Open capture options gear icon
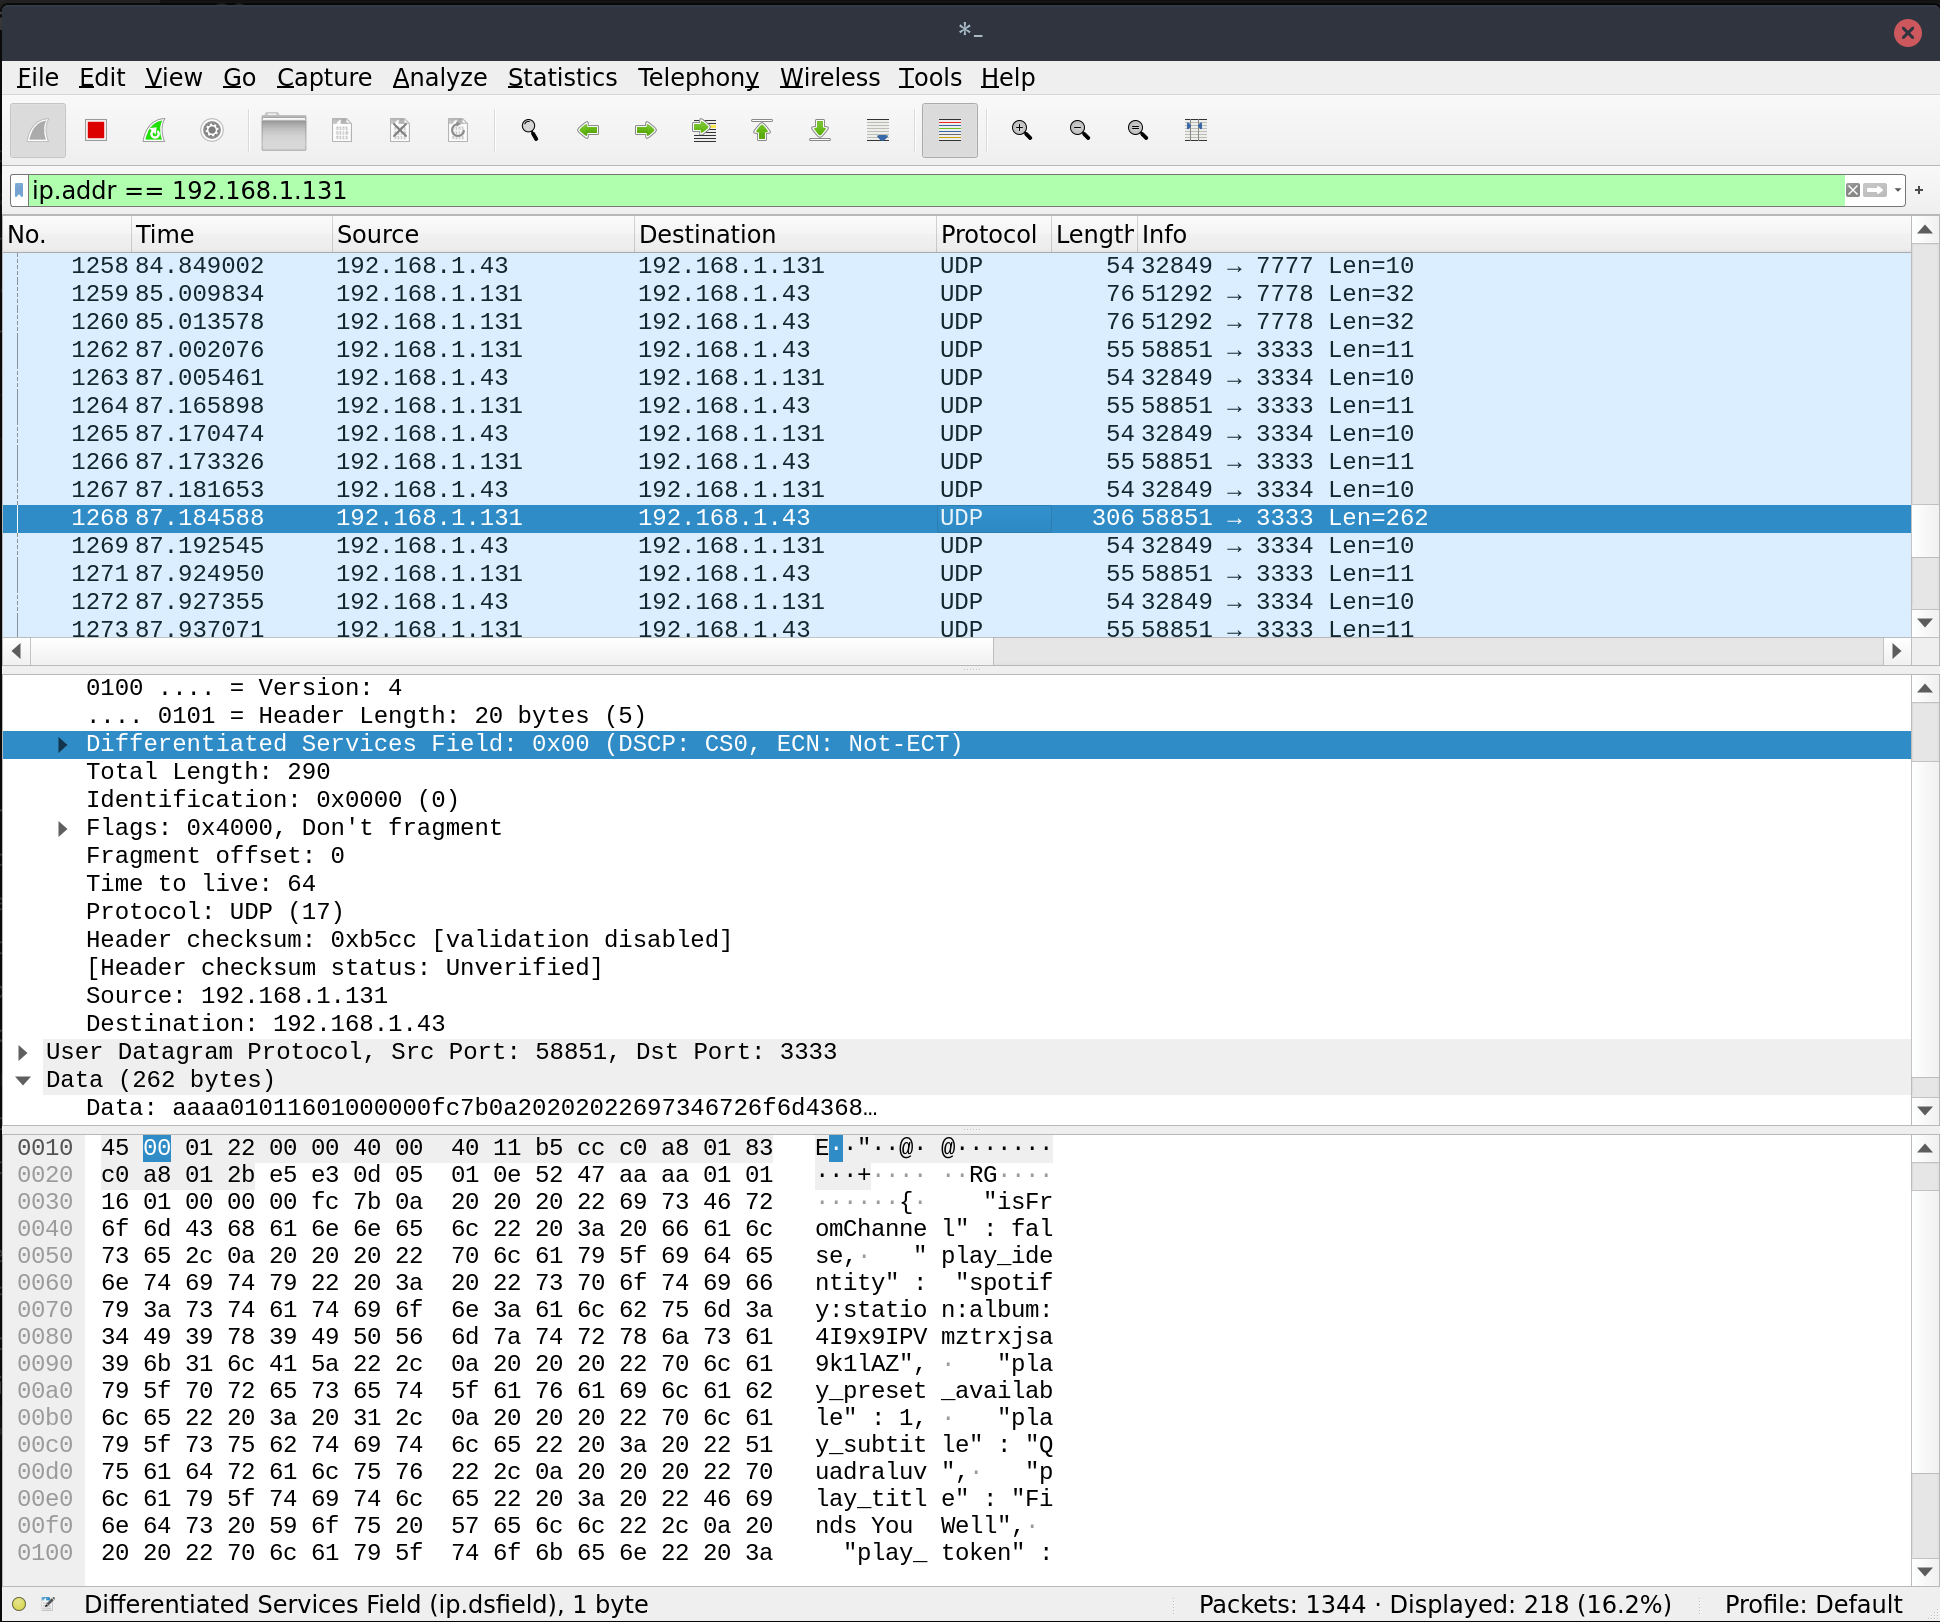The height and width of the screenshot is (1622, 1940). 212,130
